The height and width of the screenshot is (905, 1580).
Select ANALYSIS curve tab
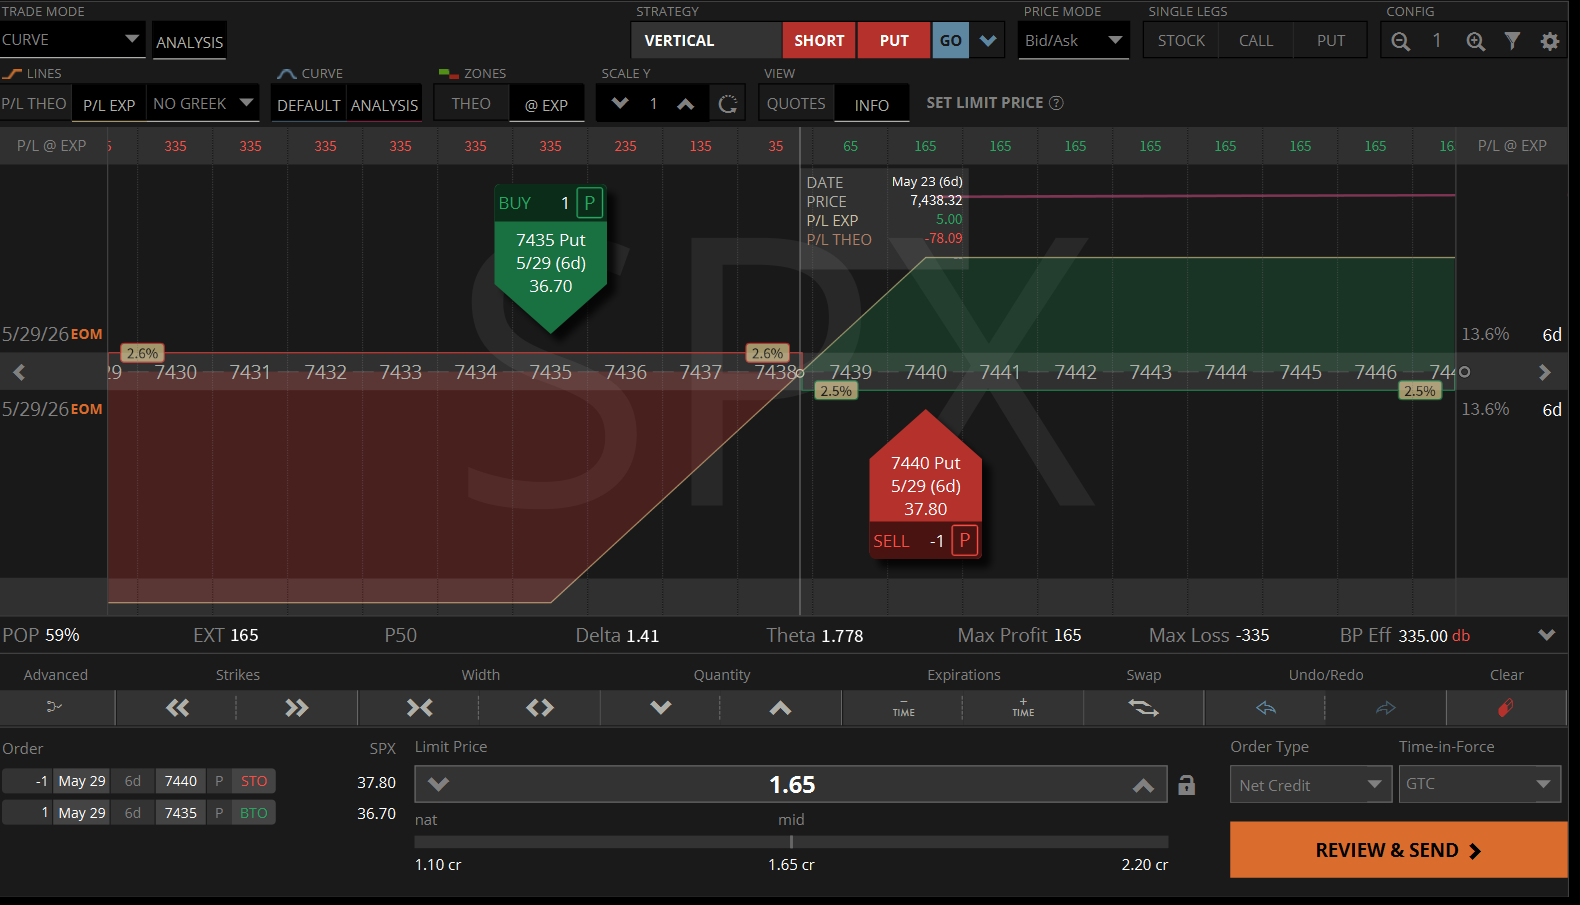click(385, 105)
